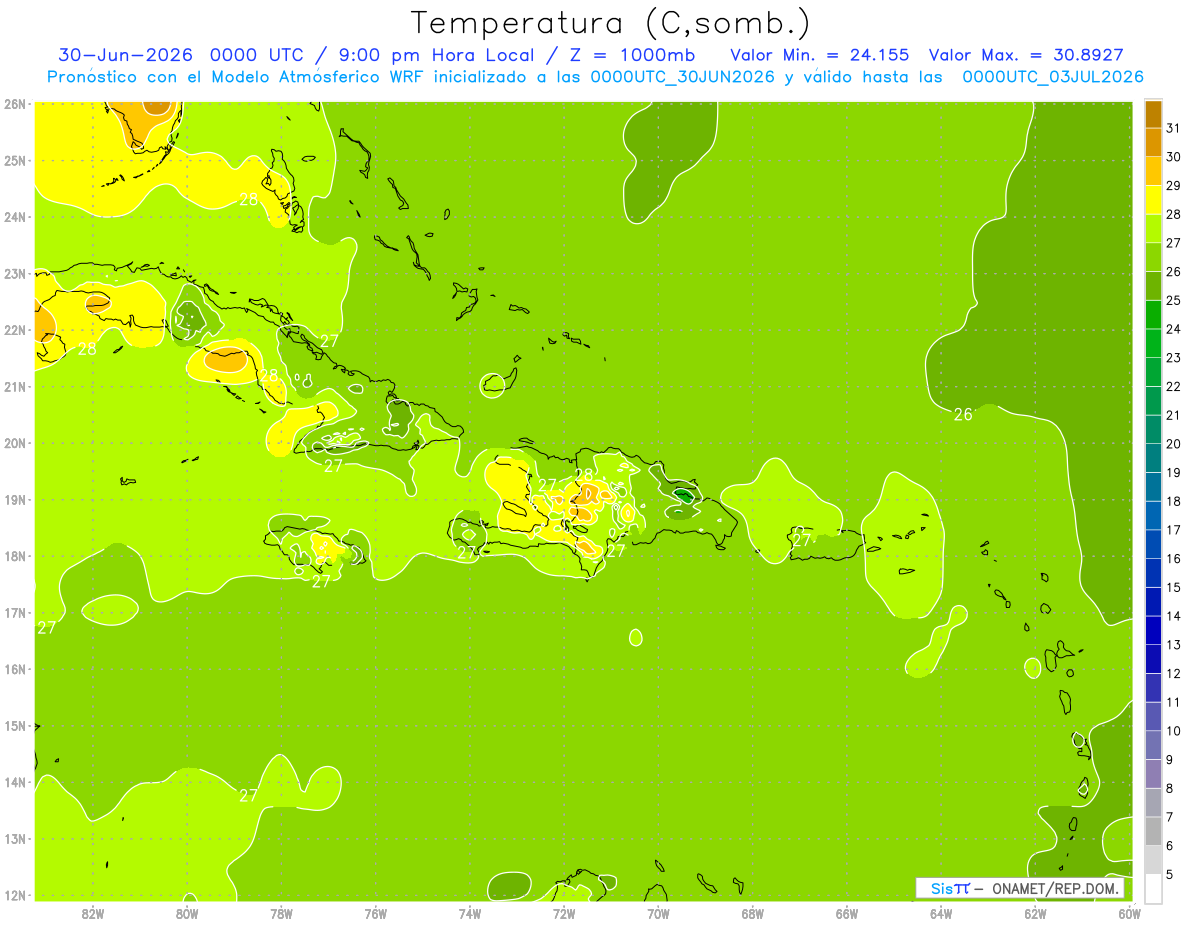Click the "22N" latitude axis label
The height and width of the screenshot is (927, 1200).
click(14, 330)
